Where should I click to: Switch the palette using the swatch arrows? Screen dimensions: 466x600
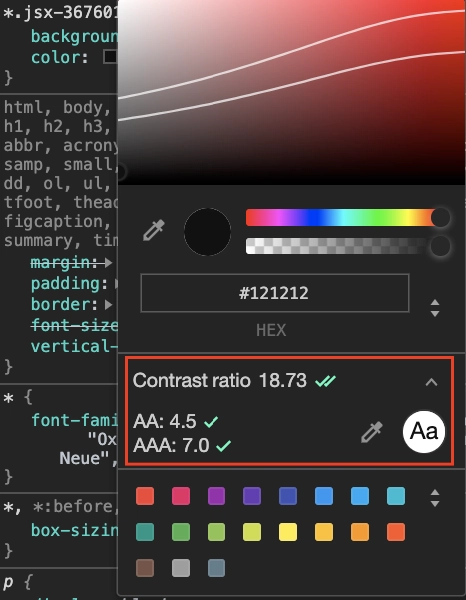[435, 498]
